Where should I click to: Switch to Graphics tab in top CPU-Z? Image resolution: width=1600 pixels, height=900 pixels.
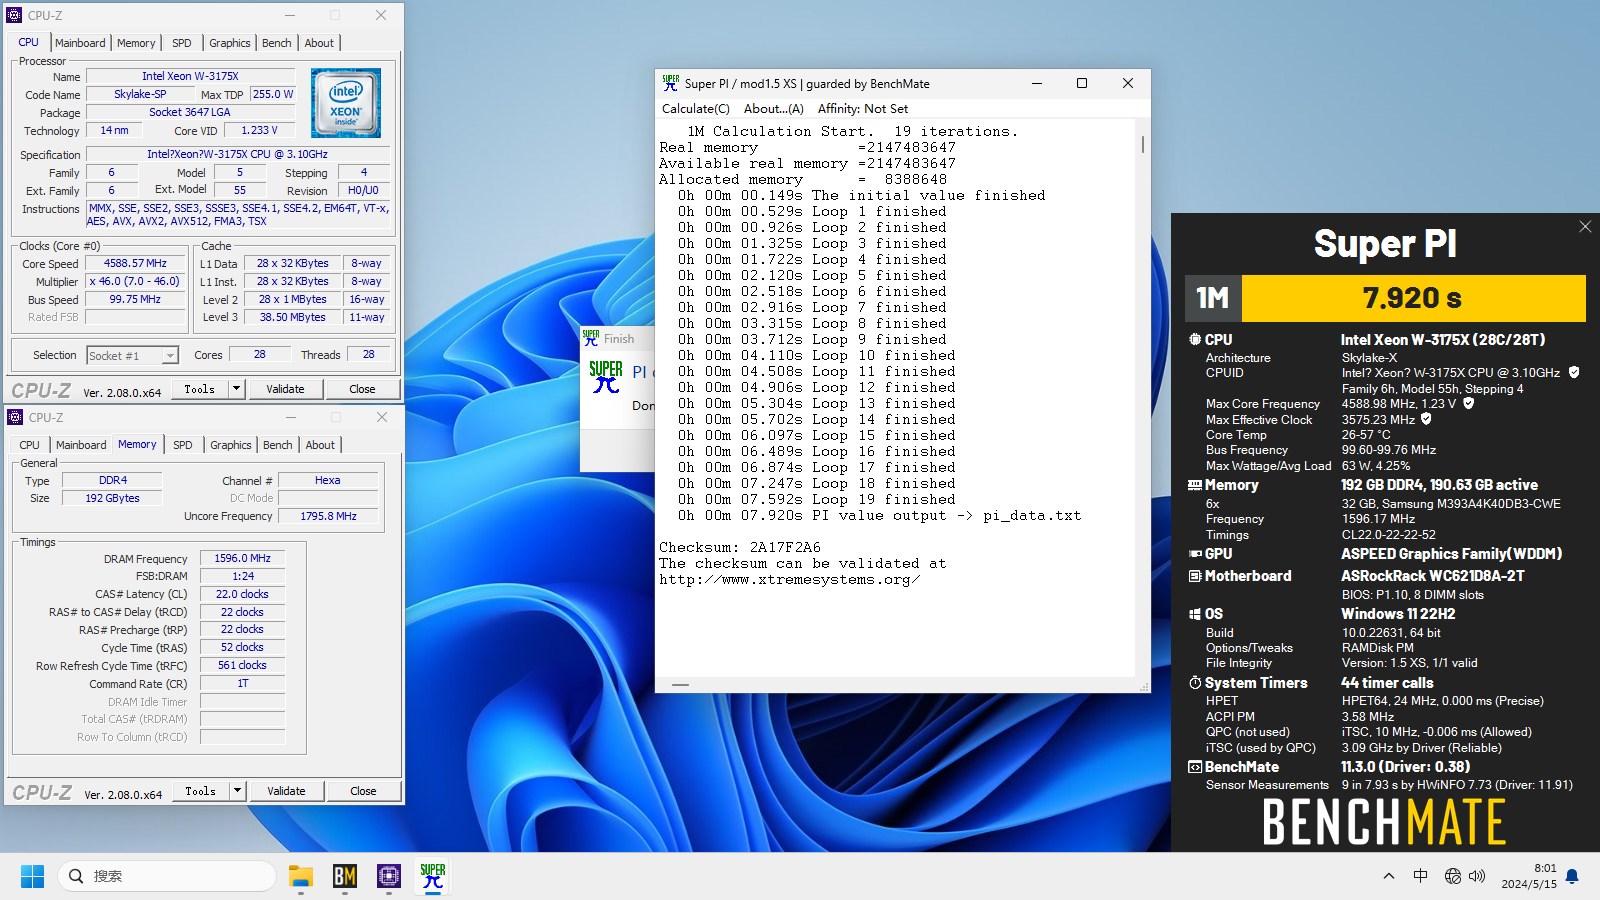click(230, 43)
